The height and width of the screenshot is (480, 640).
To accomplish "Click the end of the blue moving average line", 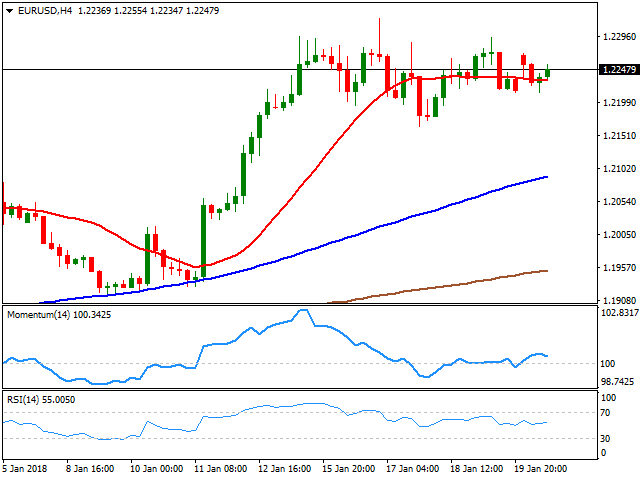I will coord(547,177).
